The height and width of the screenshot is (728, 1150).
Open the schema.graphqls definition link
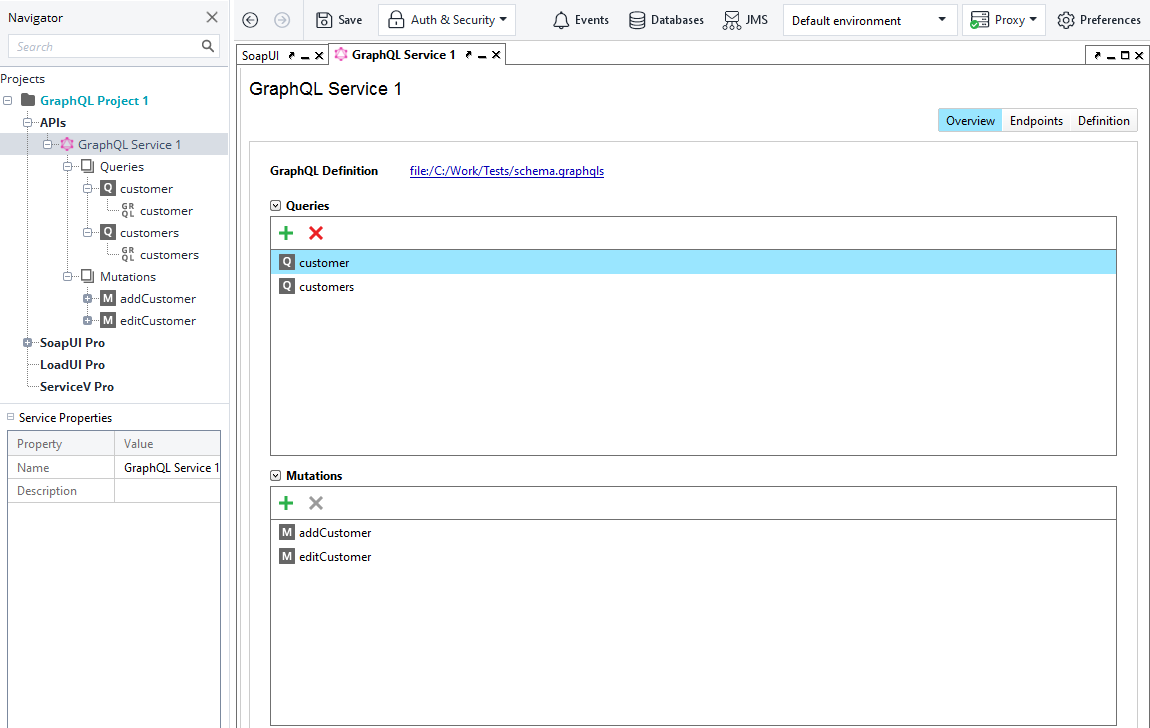click(507, 171)
